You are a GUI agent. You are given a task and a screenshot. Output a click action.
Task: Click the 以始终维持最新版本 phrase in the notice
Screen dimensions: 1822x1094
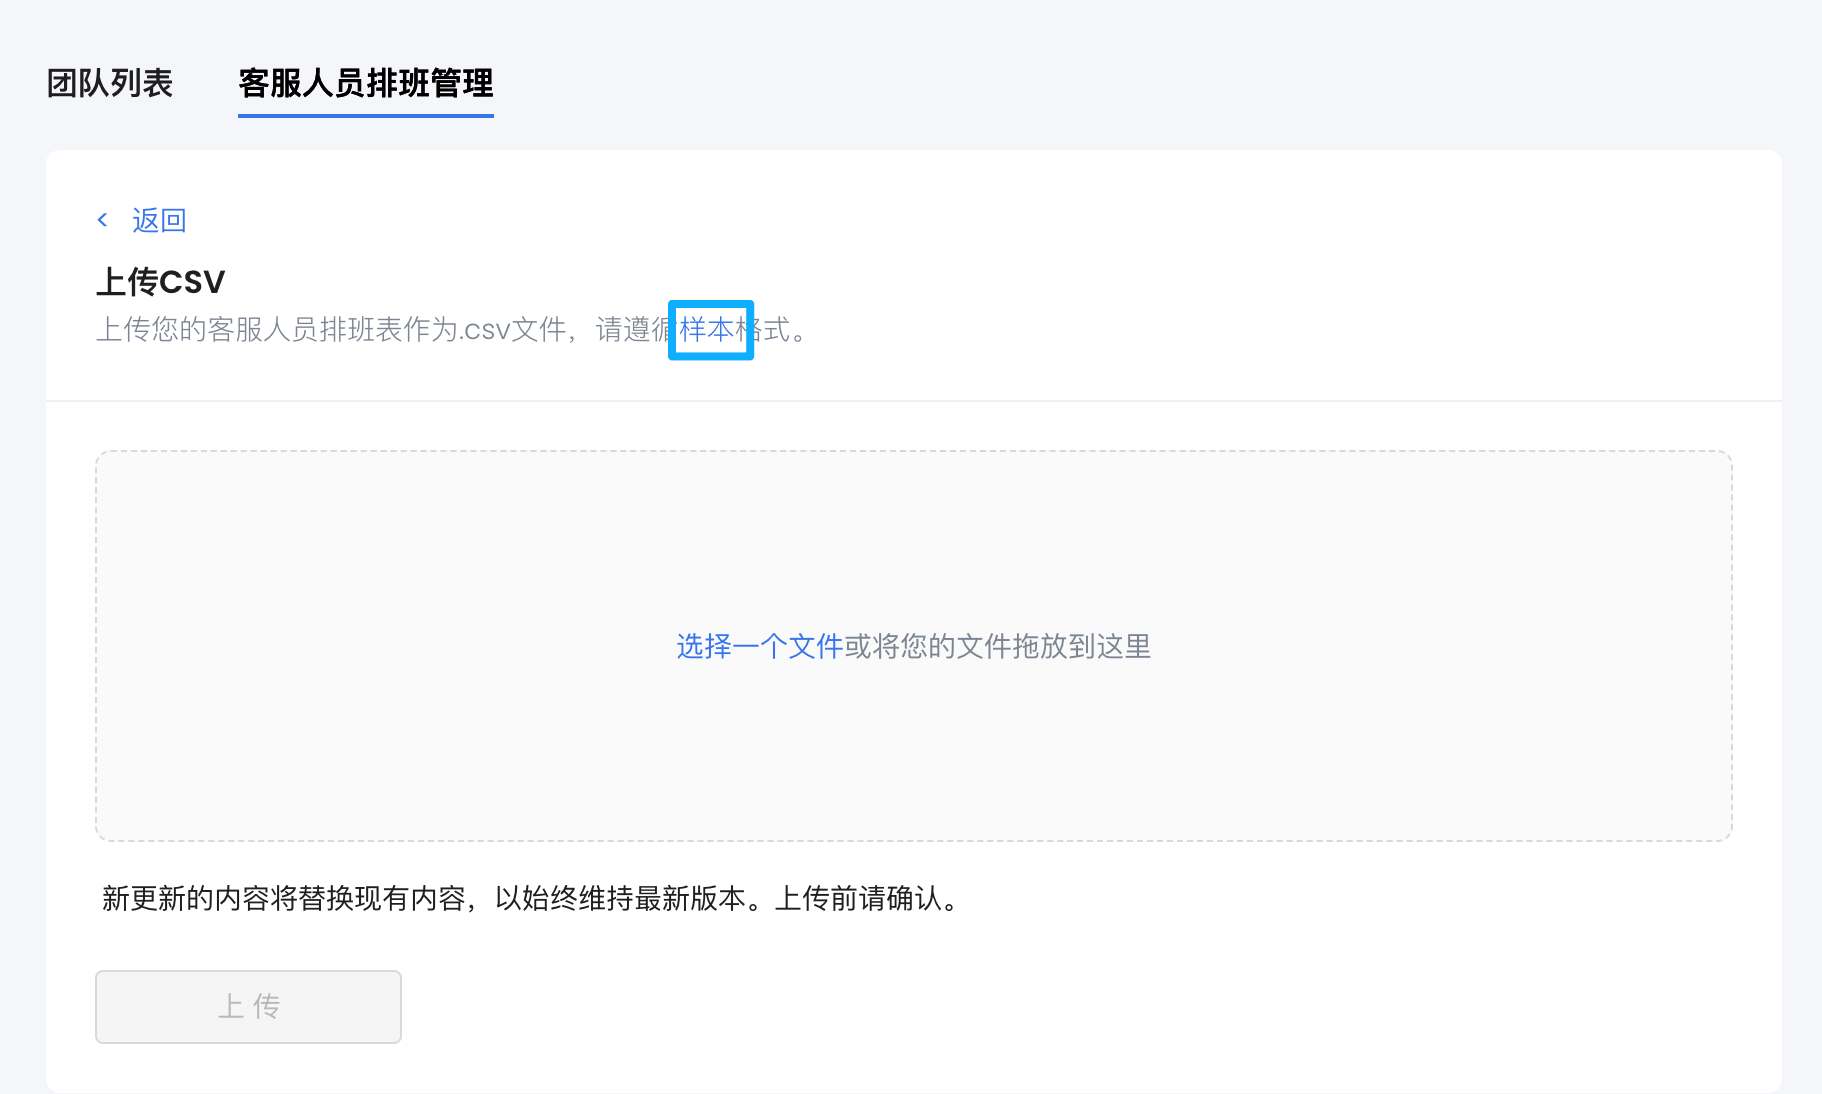tap(620, 899)
